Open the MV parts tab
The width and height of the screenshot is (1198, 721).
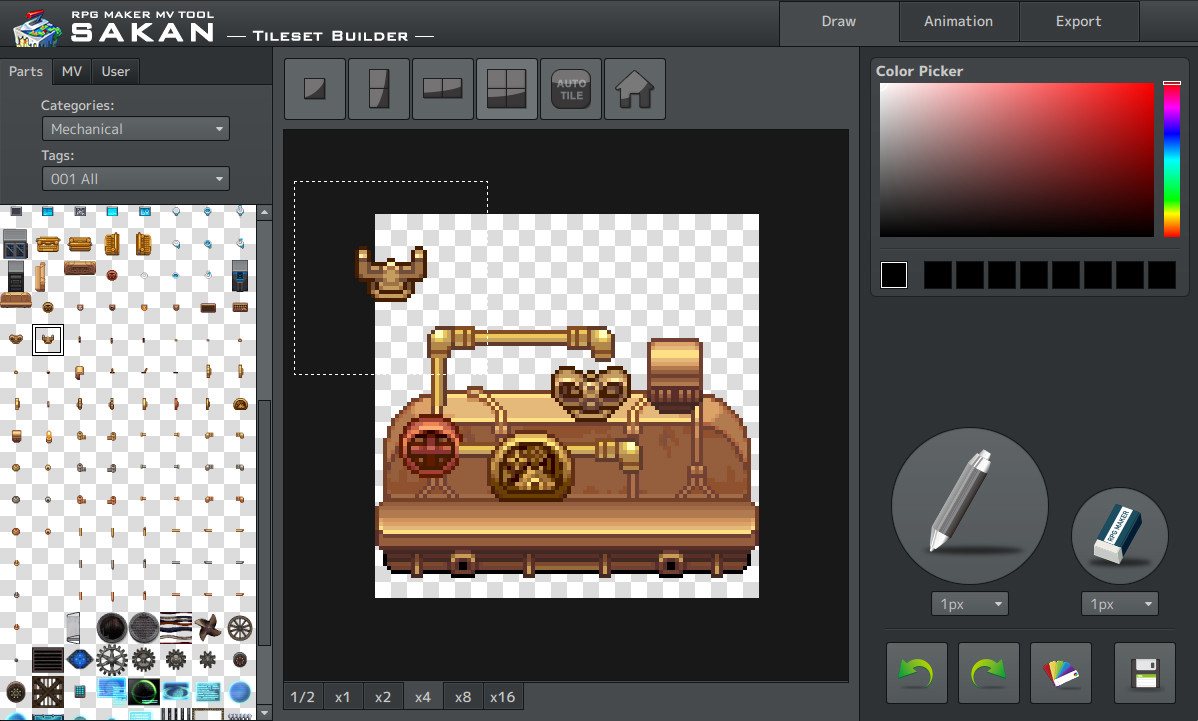click(x=71, y=71)
